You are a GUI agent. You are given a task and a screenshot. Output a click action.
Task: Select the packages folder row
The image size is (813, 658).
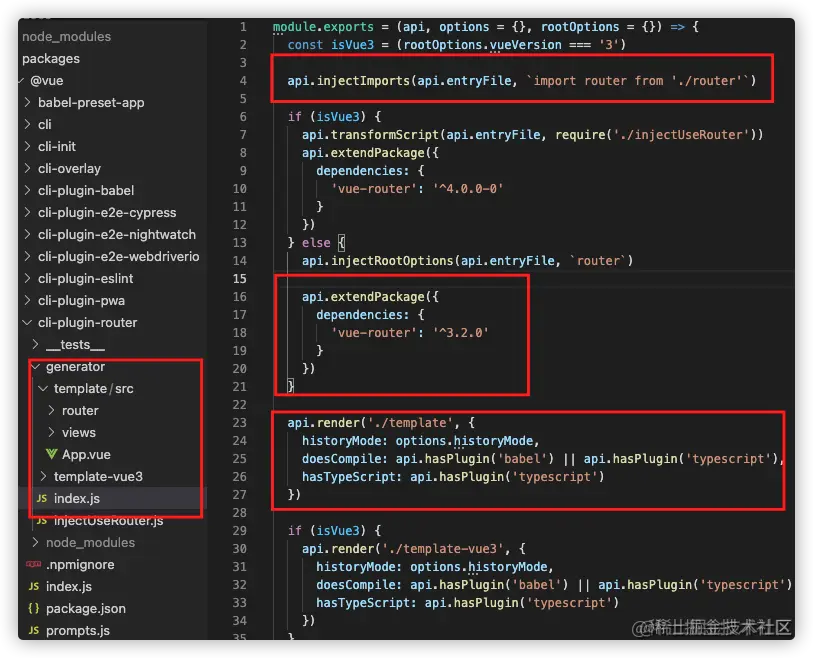(51, 59)
